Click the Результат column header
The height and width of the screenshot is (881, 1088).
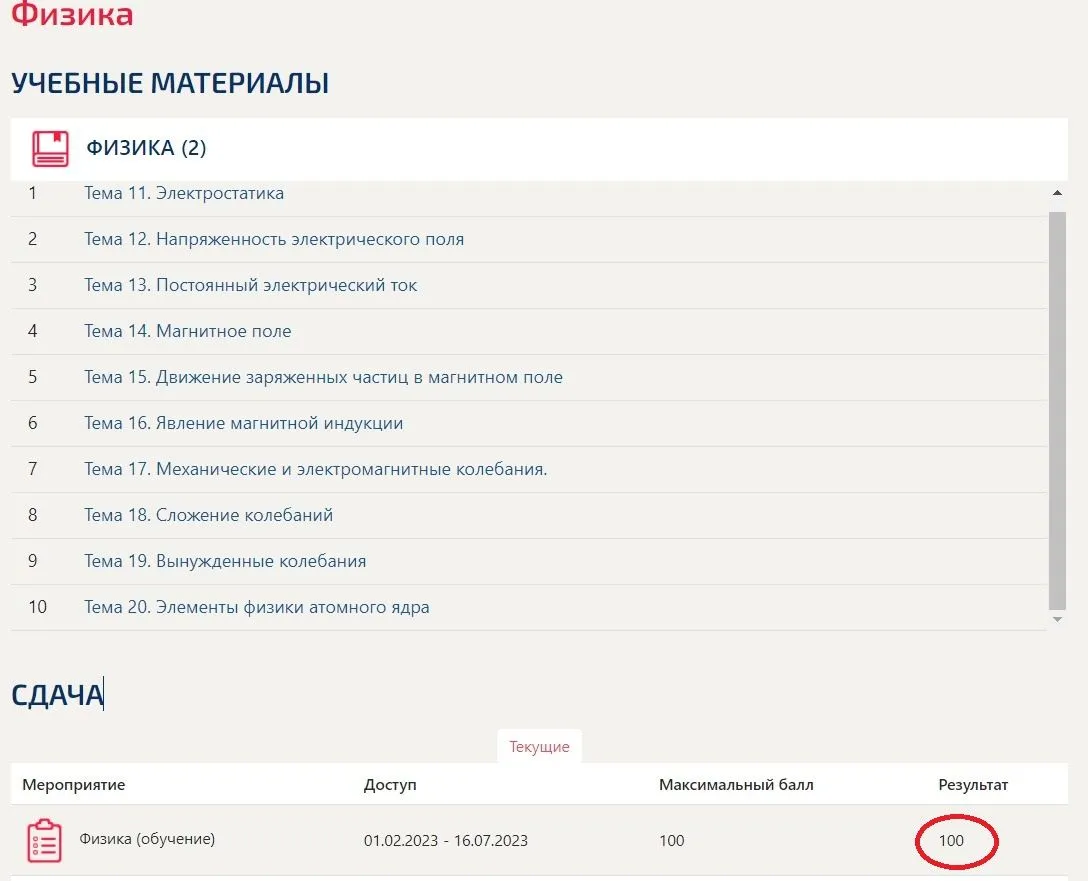click(972, 785)
